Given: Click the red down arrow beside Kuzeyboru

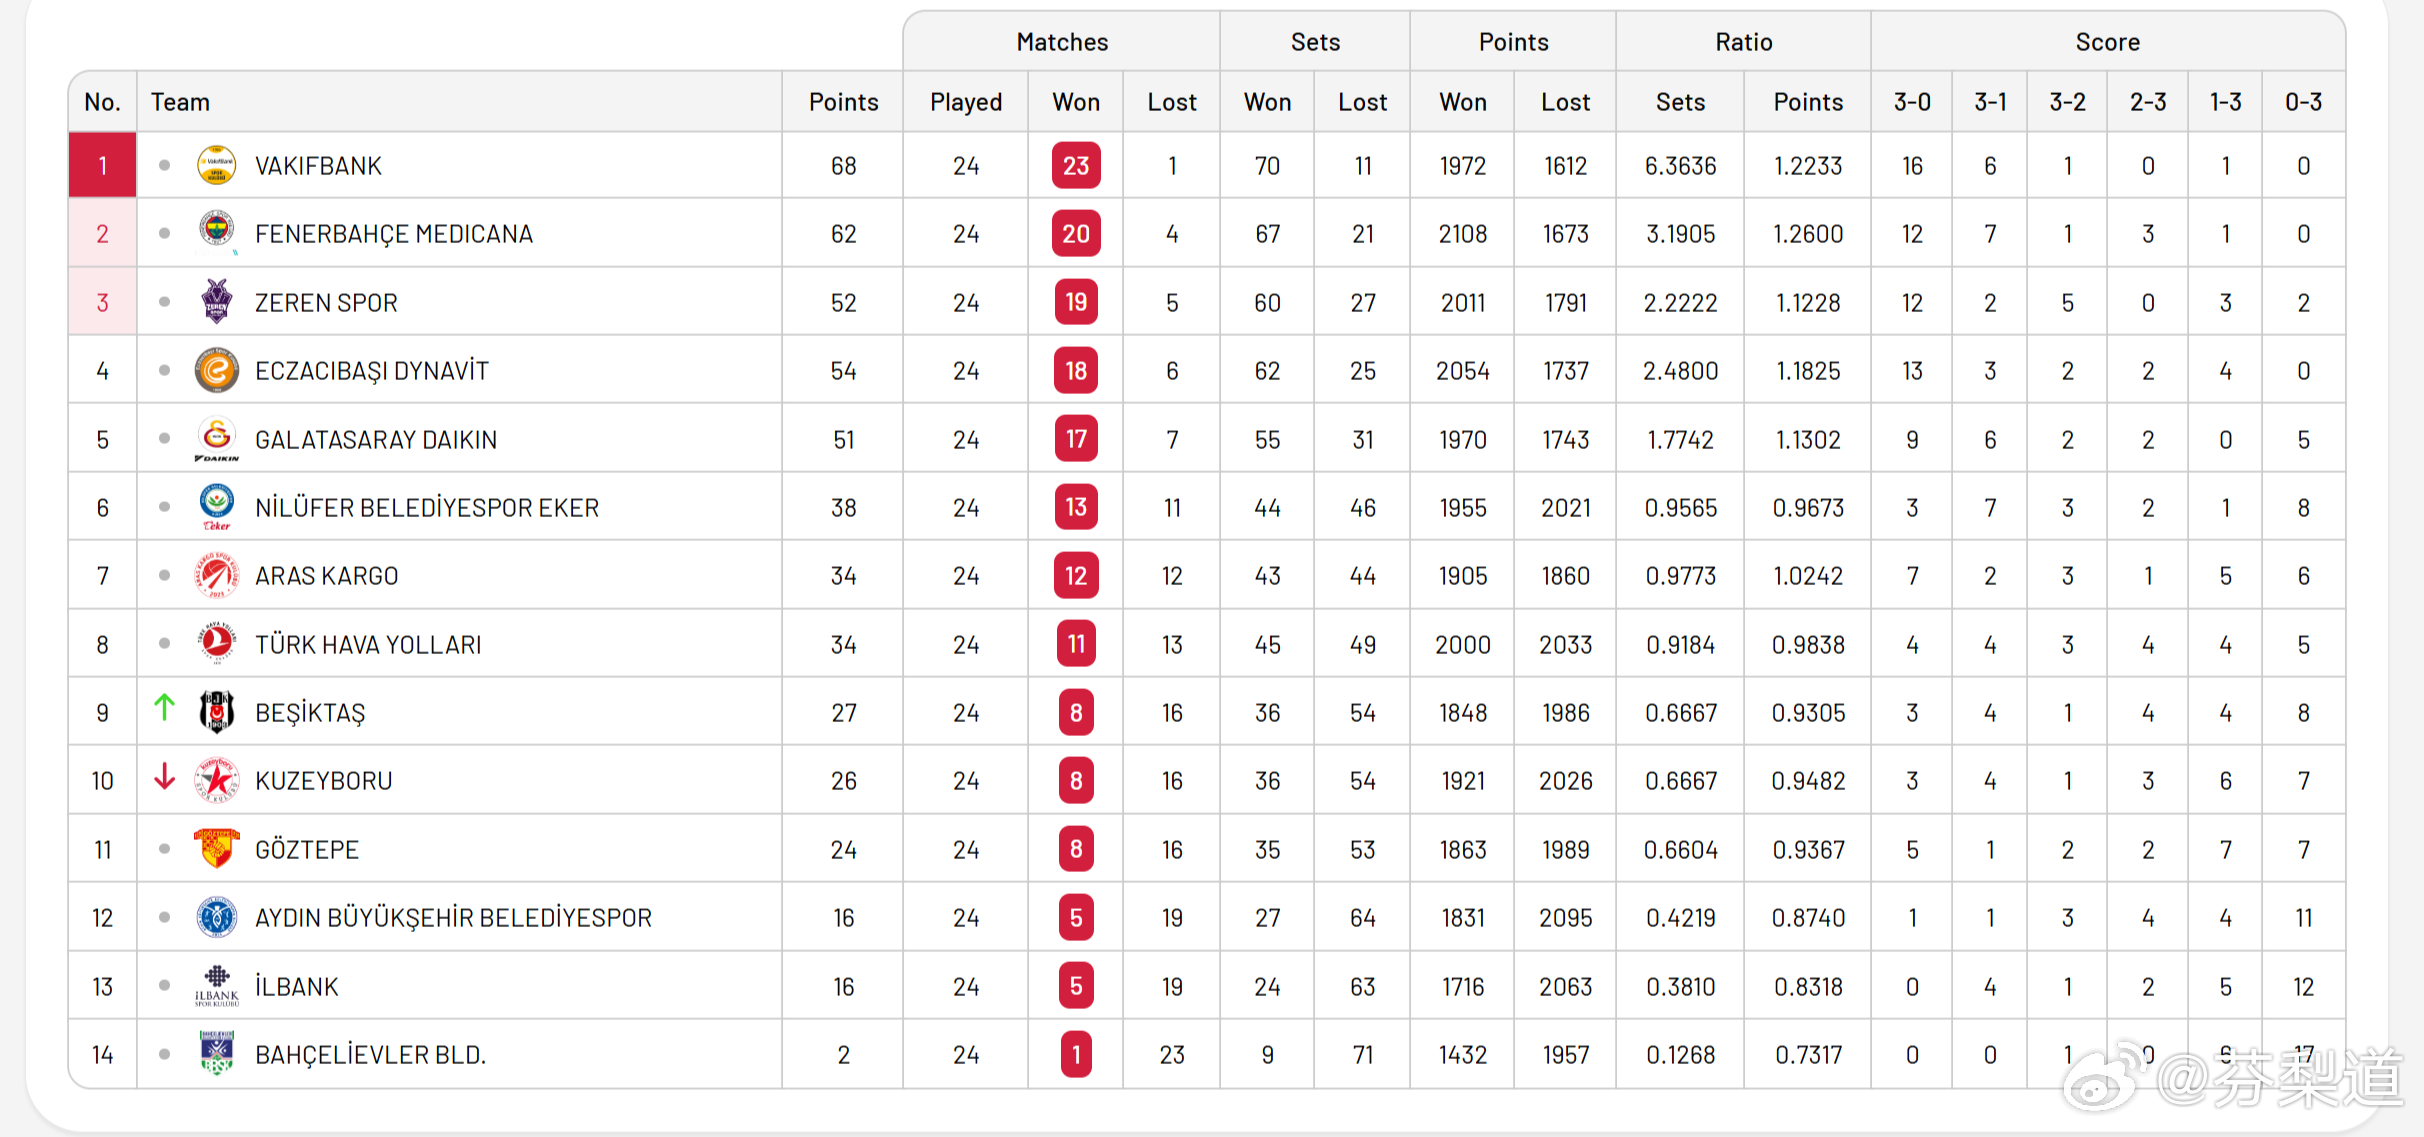Looking at the screenshot, I should pos(165,777).
